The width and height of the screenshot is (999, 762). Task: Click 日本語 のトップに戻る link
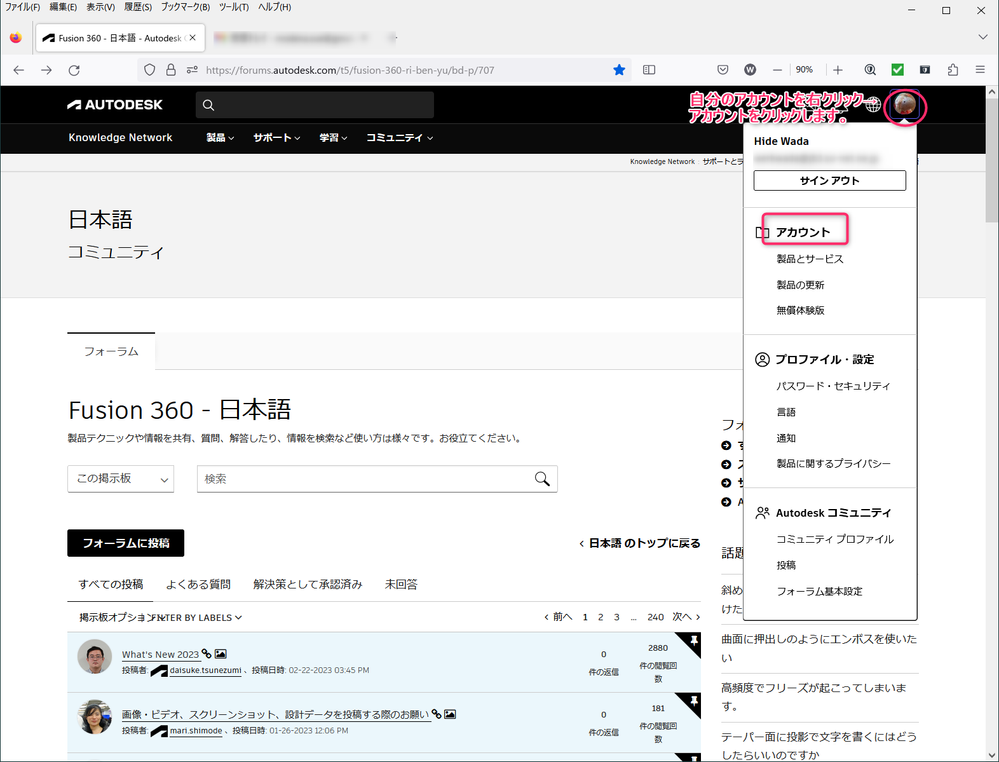[640, 543]
